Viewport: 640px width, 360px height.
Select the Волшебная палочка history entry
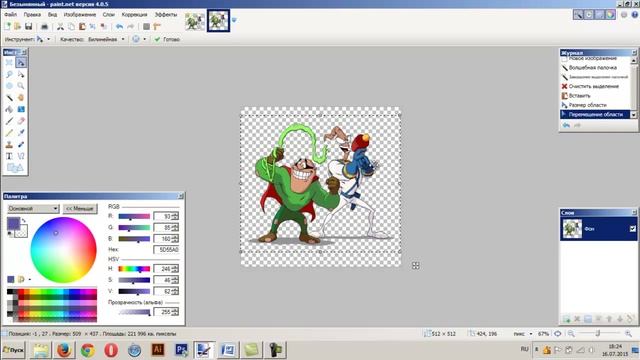(x=592, y=67)
